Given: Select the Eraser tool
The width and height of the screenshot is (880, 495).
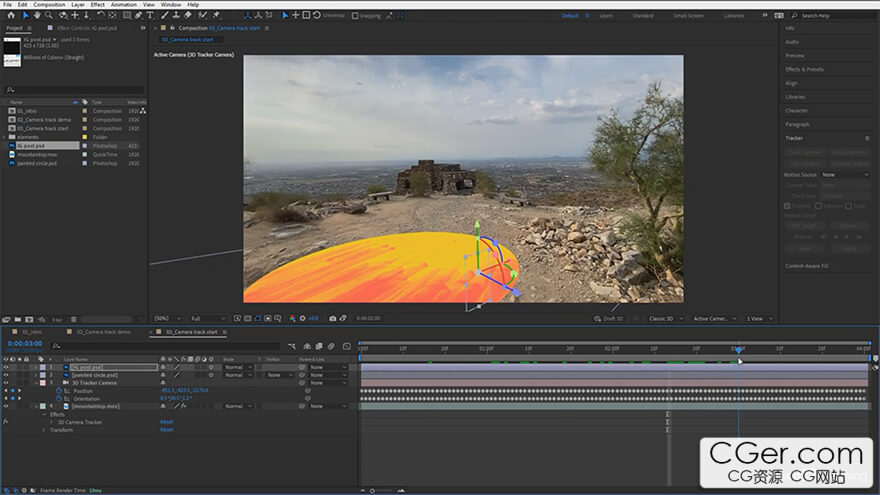Looking at the screenshot, I should 188,15.
